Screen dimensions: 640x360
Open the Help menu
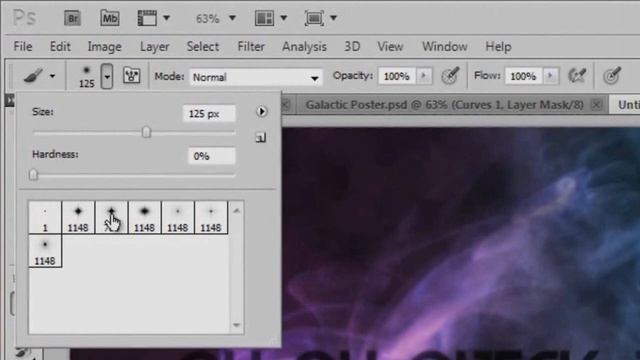click(498, 47)
